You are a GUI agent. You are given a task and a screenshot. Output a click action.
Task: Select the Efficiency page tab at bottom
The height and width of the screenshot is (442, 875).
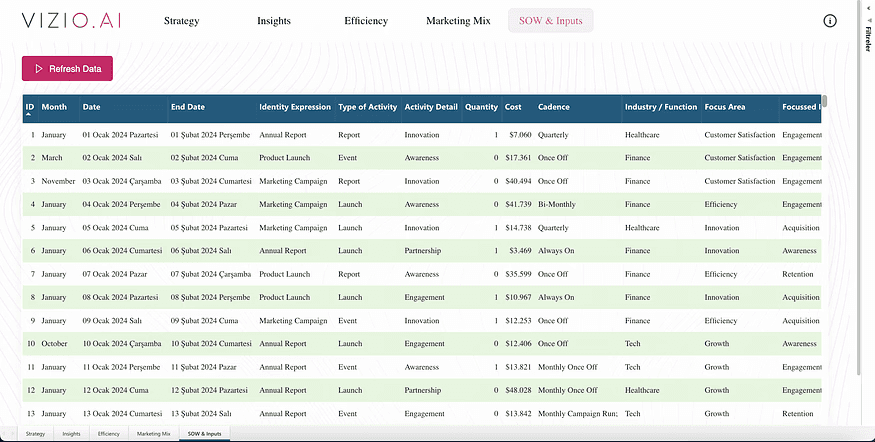(x=109, y=434)
